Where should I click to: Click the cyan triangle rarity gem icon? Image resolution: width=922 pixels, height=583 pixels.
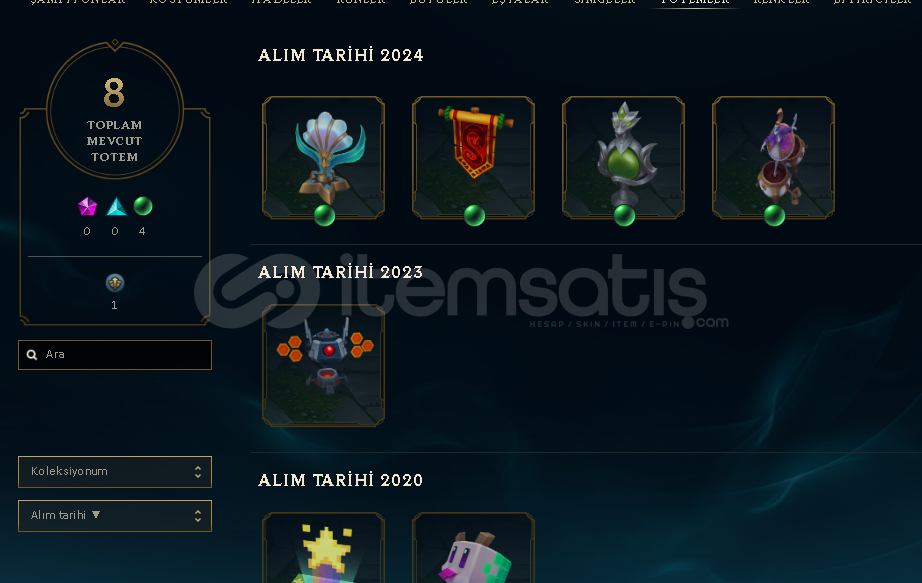pos(116,207)
